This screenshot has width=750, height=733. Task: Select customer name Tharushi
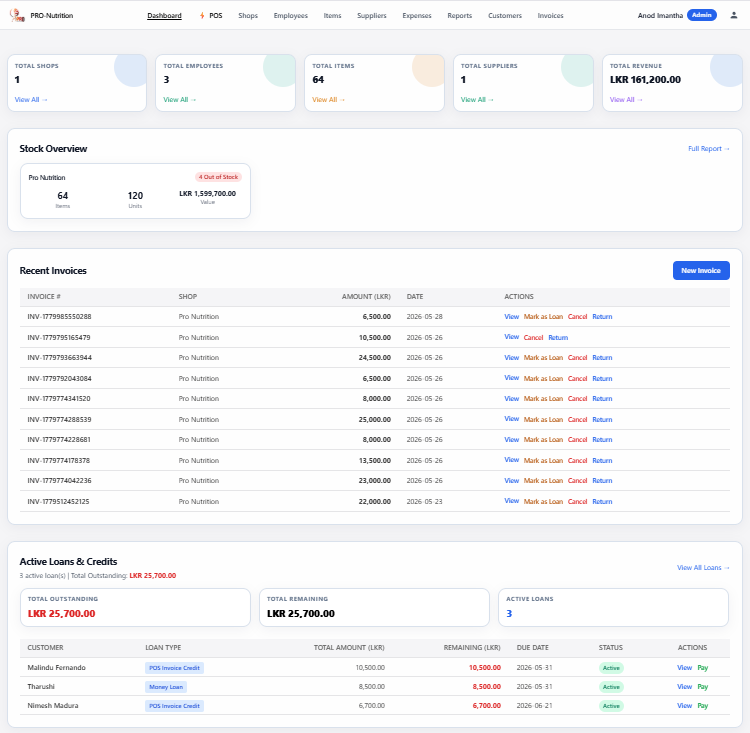pos(41,687)
